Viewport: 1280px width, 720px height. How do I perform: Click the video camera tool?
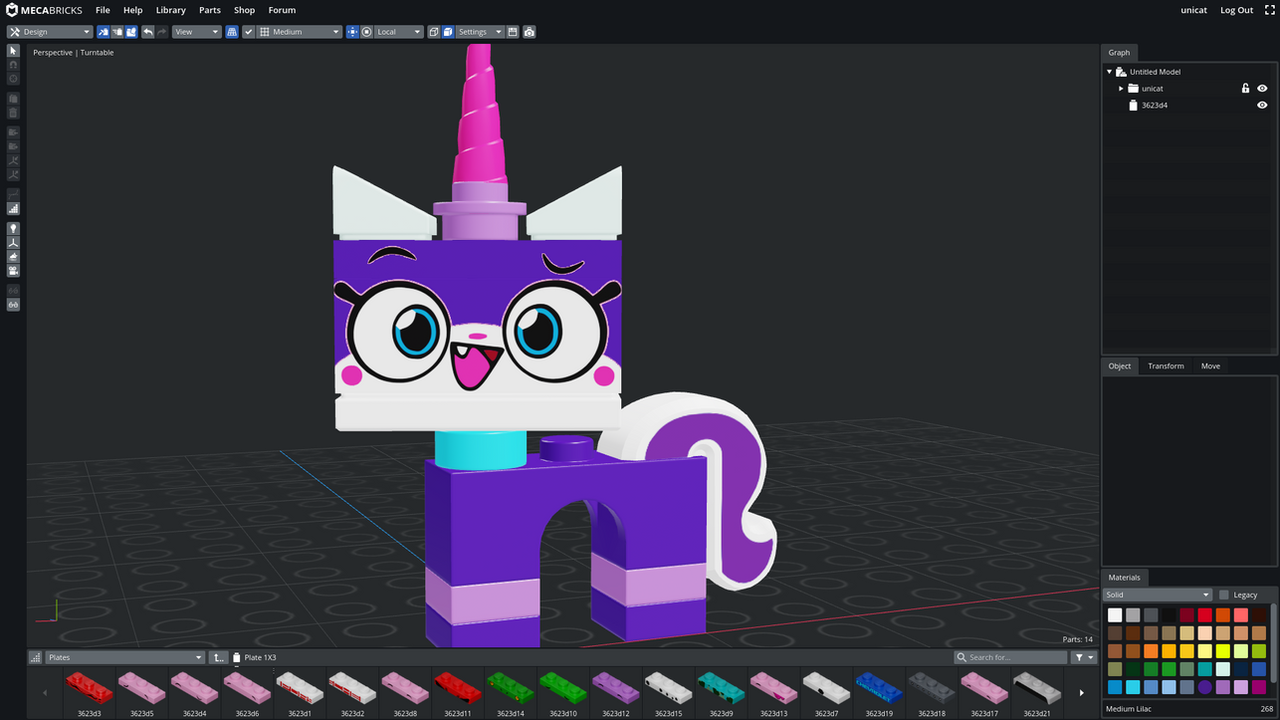[13, 271]
